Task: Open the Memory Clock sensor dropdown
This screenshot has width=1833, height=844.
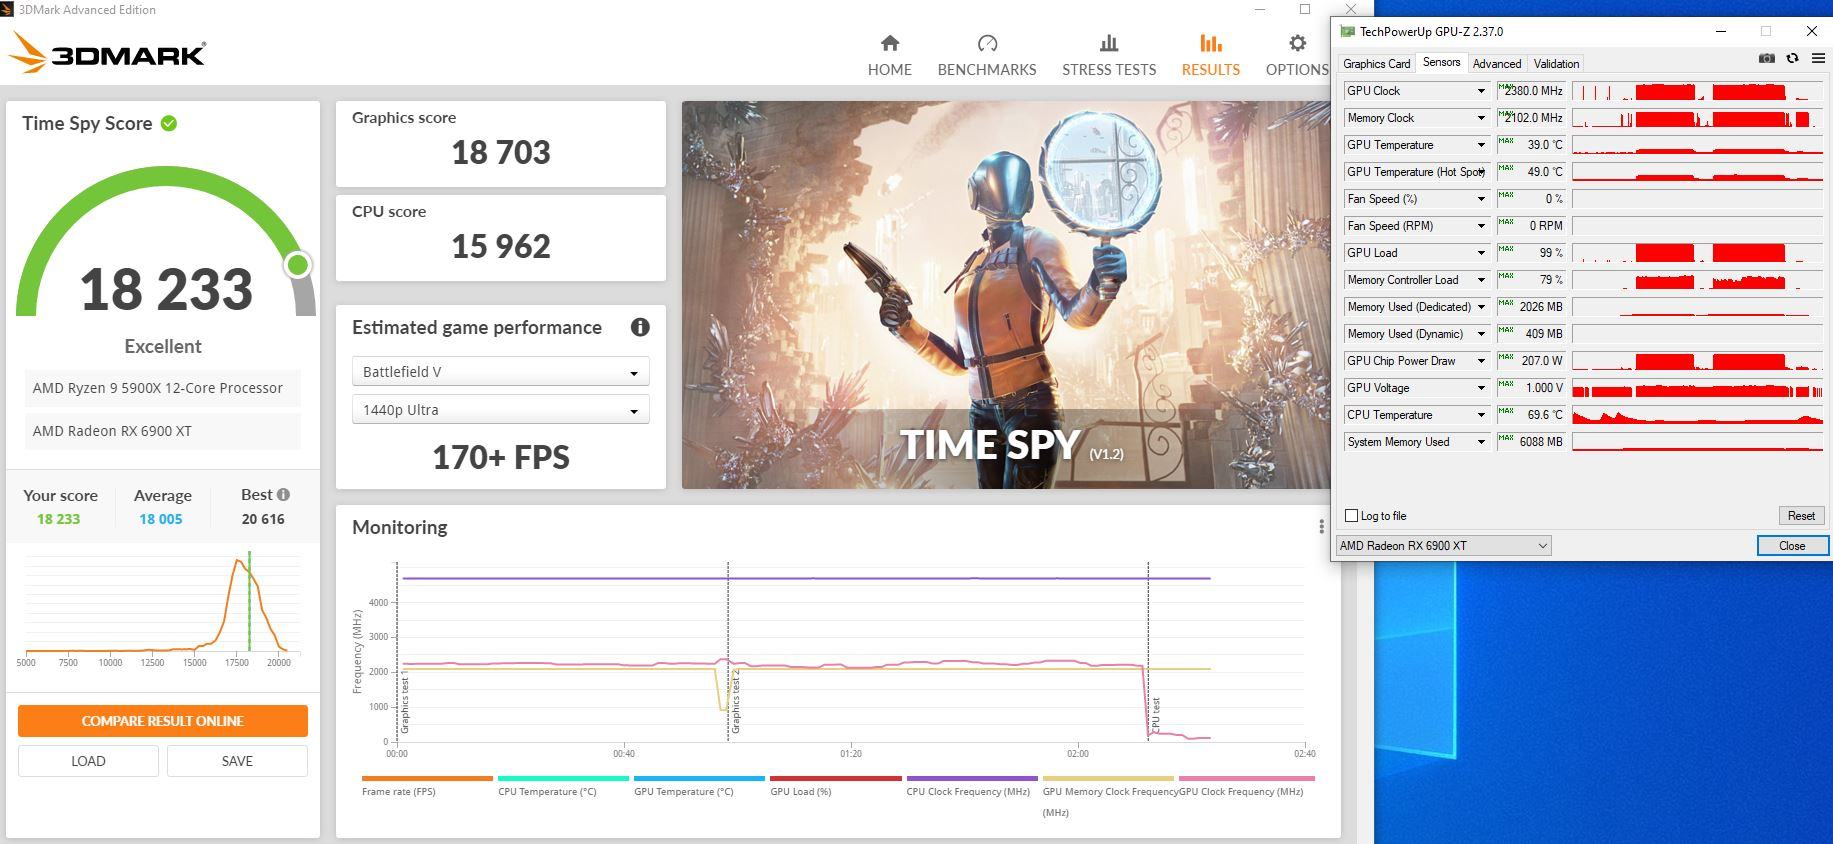Action: pos(1481,118)
